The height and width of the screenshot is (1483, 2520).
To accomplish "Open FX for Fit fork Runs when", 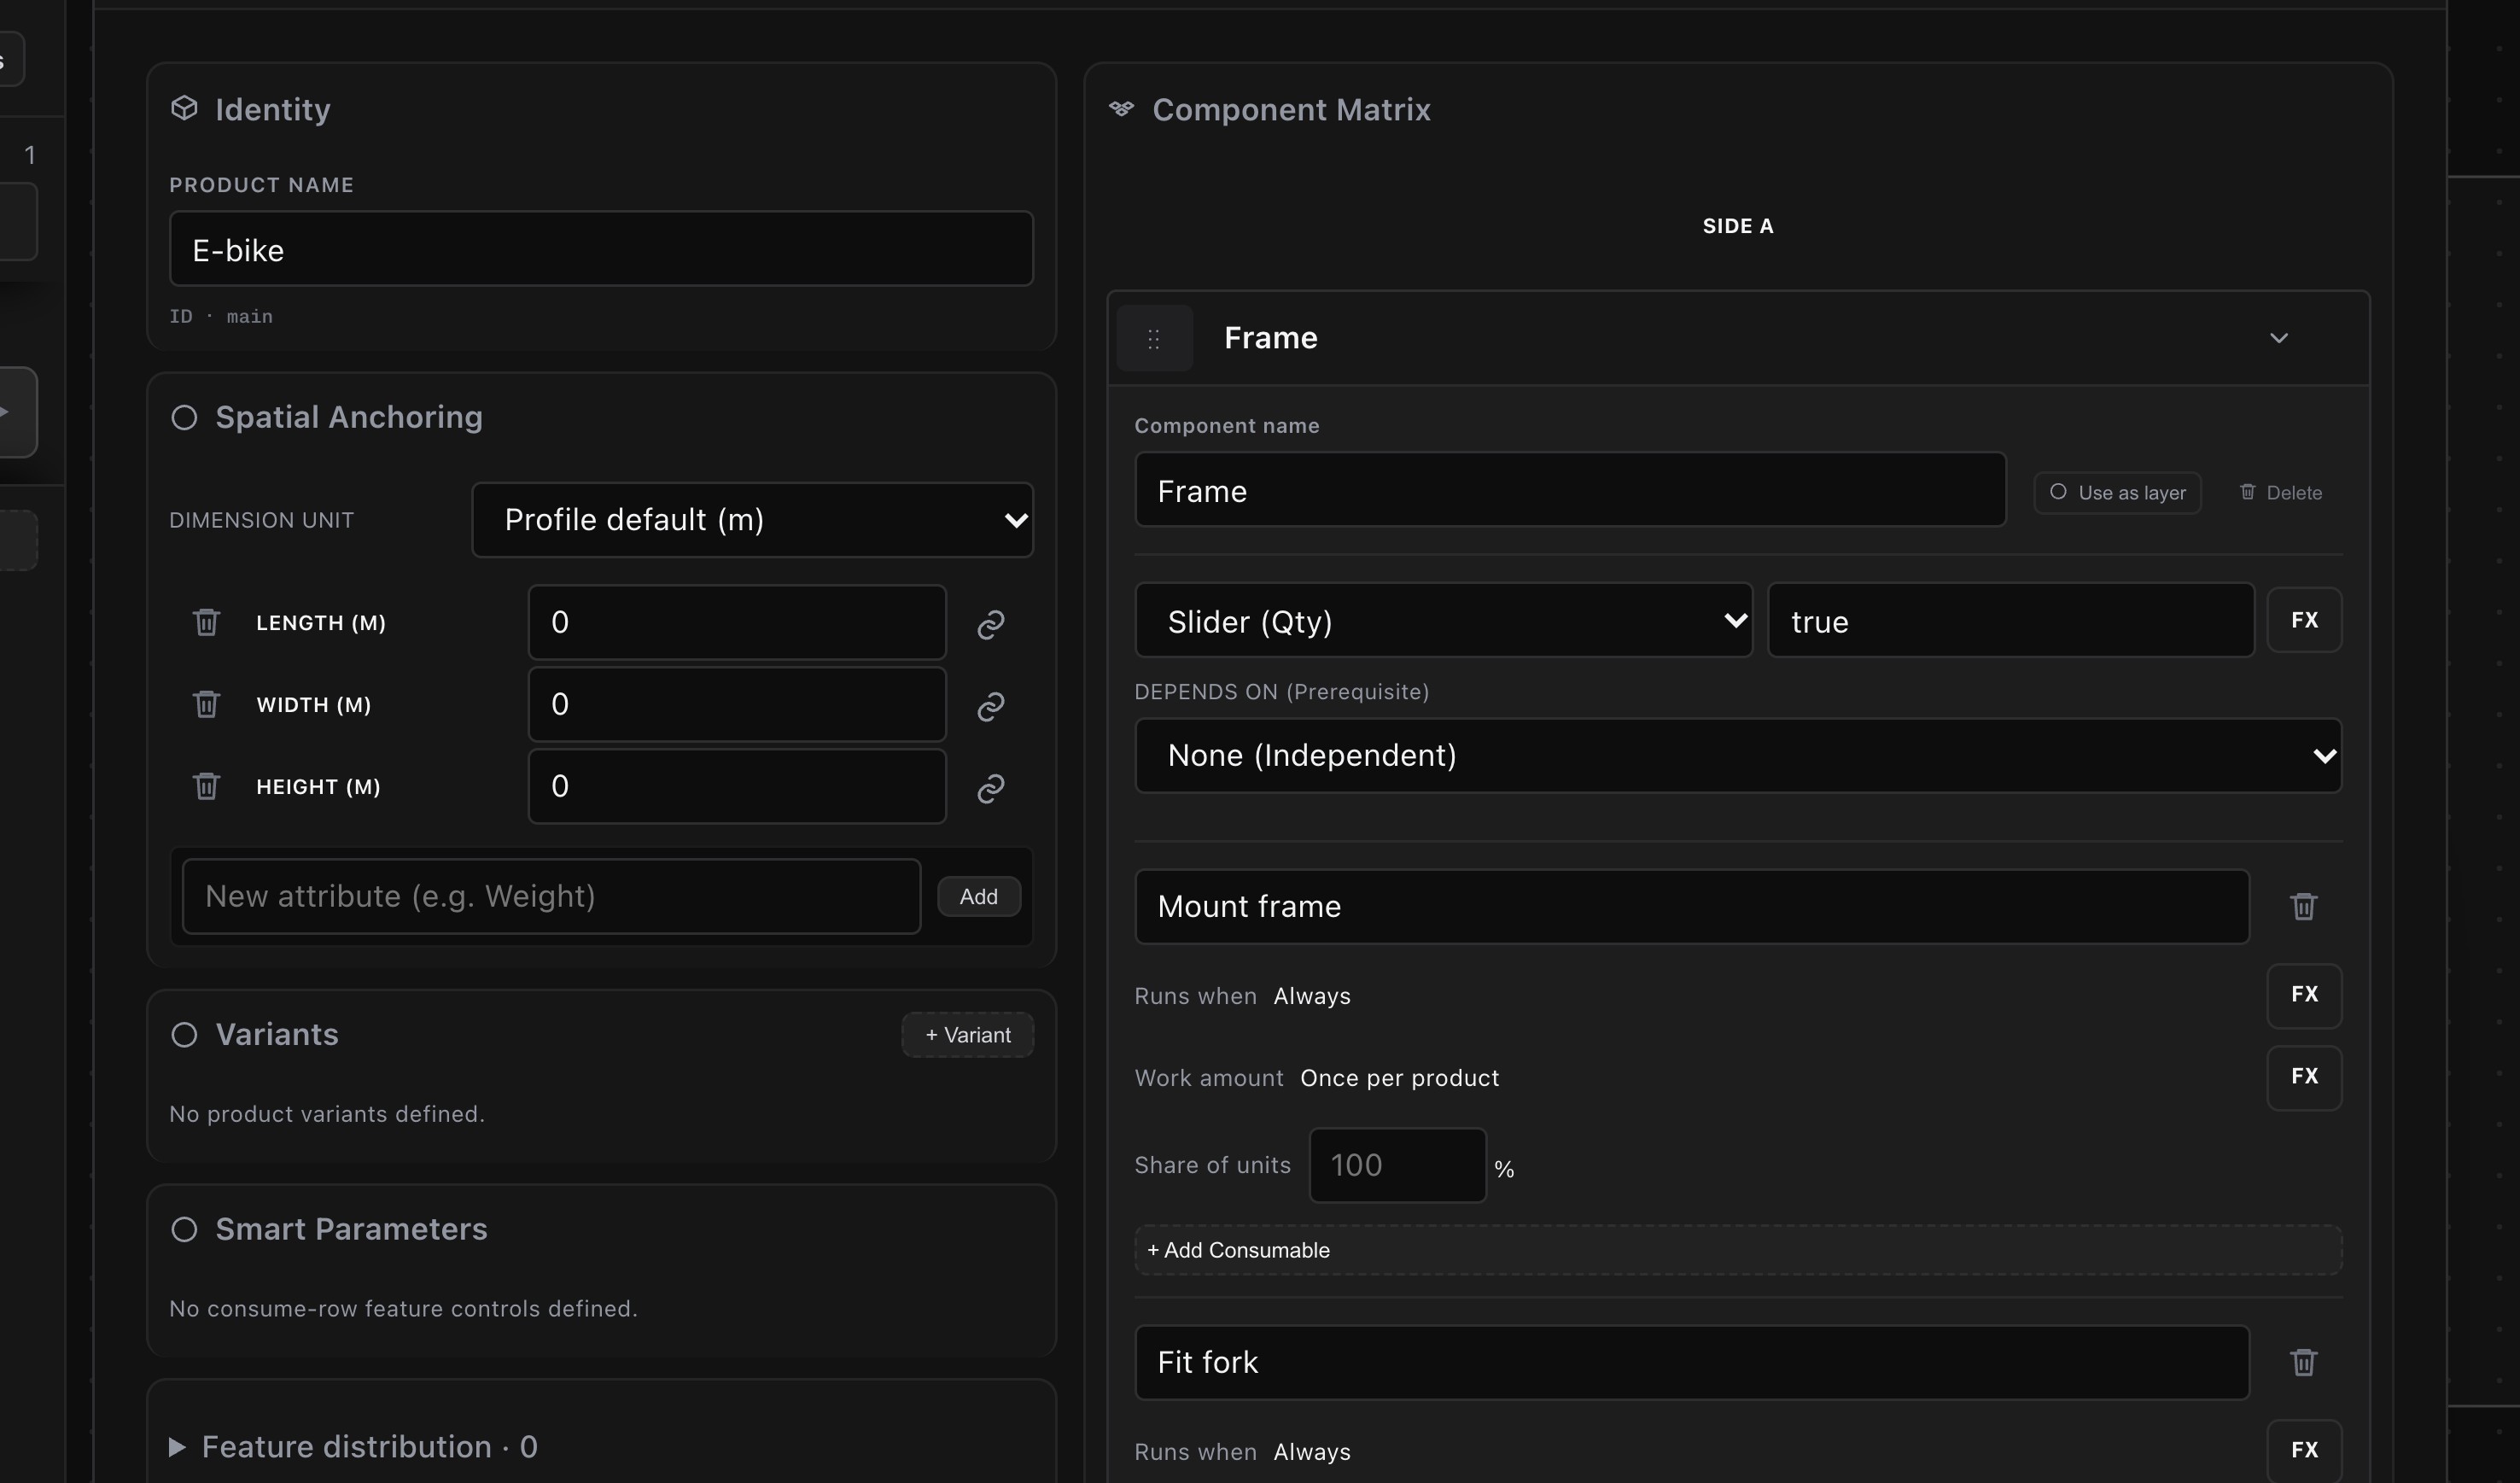I will 2304,1450.
